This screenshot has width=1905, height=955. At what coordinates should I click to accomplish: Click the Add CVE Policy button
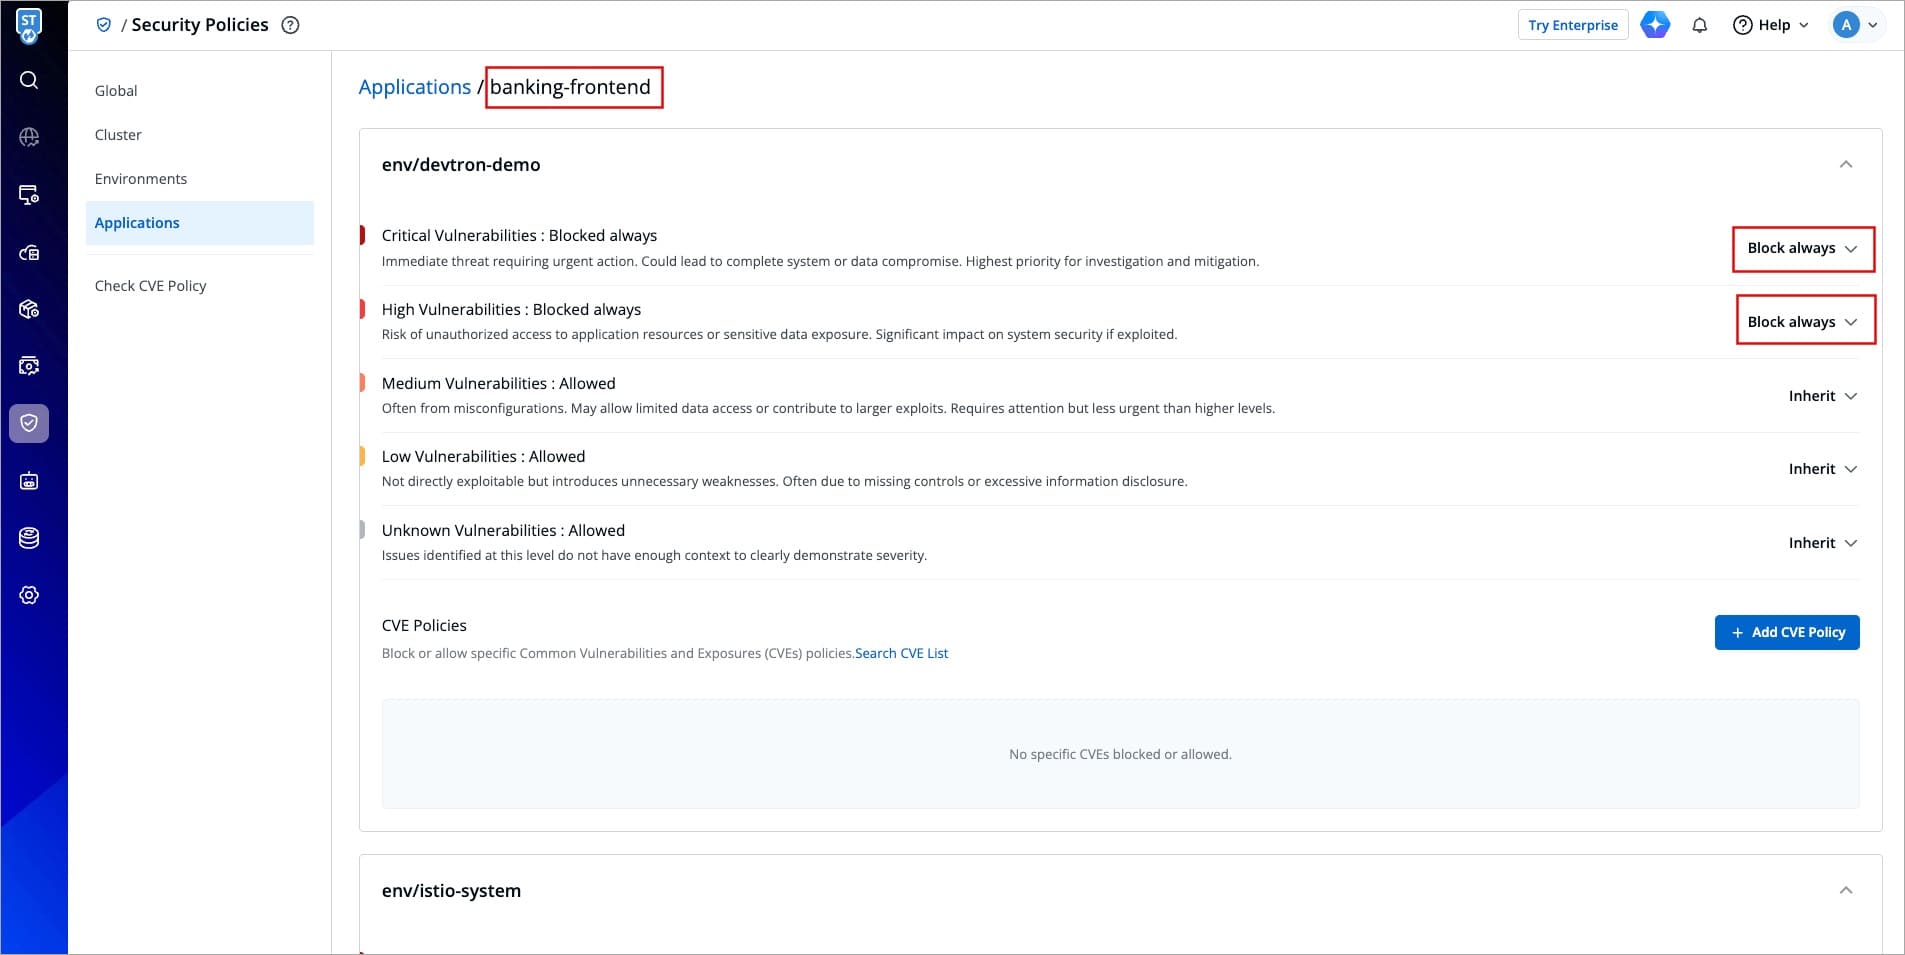point(1786,633)
